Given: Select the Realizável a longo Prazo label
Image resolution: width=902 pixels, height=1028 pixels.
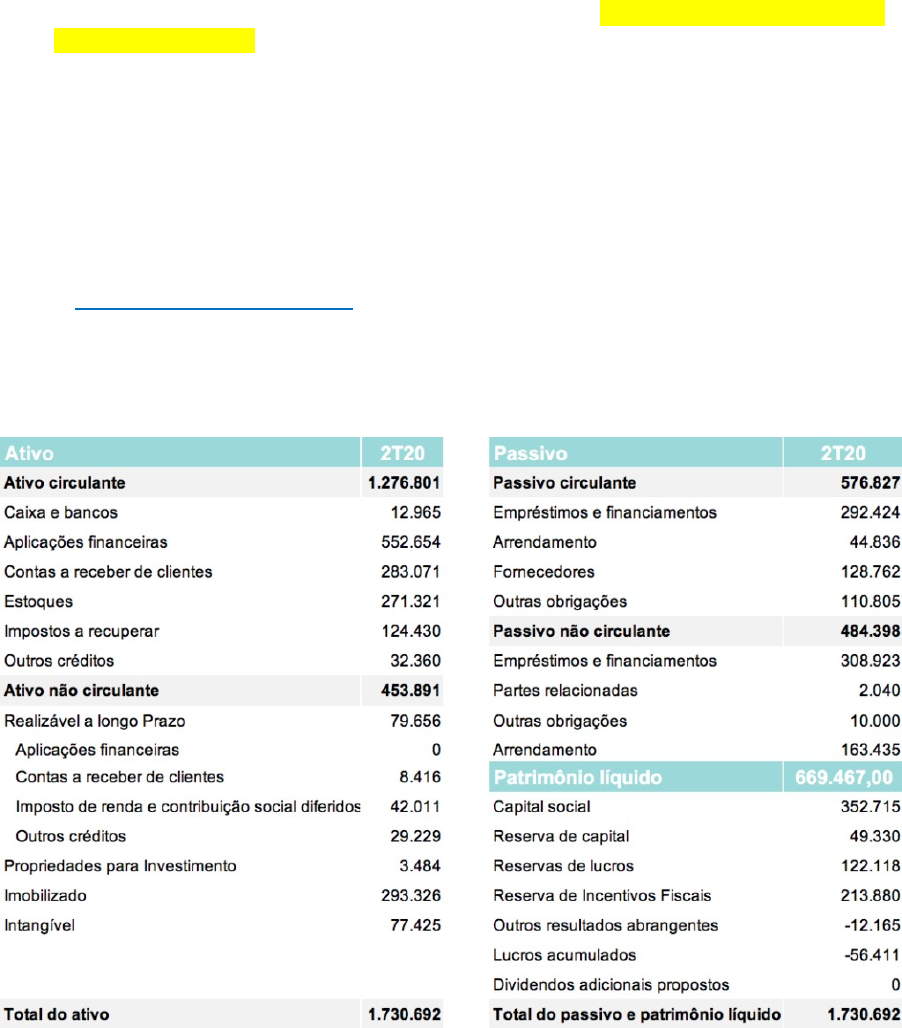Looking at the screenshot, I should pyautogui.click(x=94, y=721).
